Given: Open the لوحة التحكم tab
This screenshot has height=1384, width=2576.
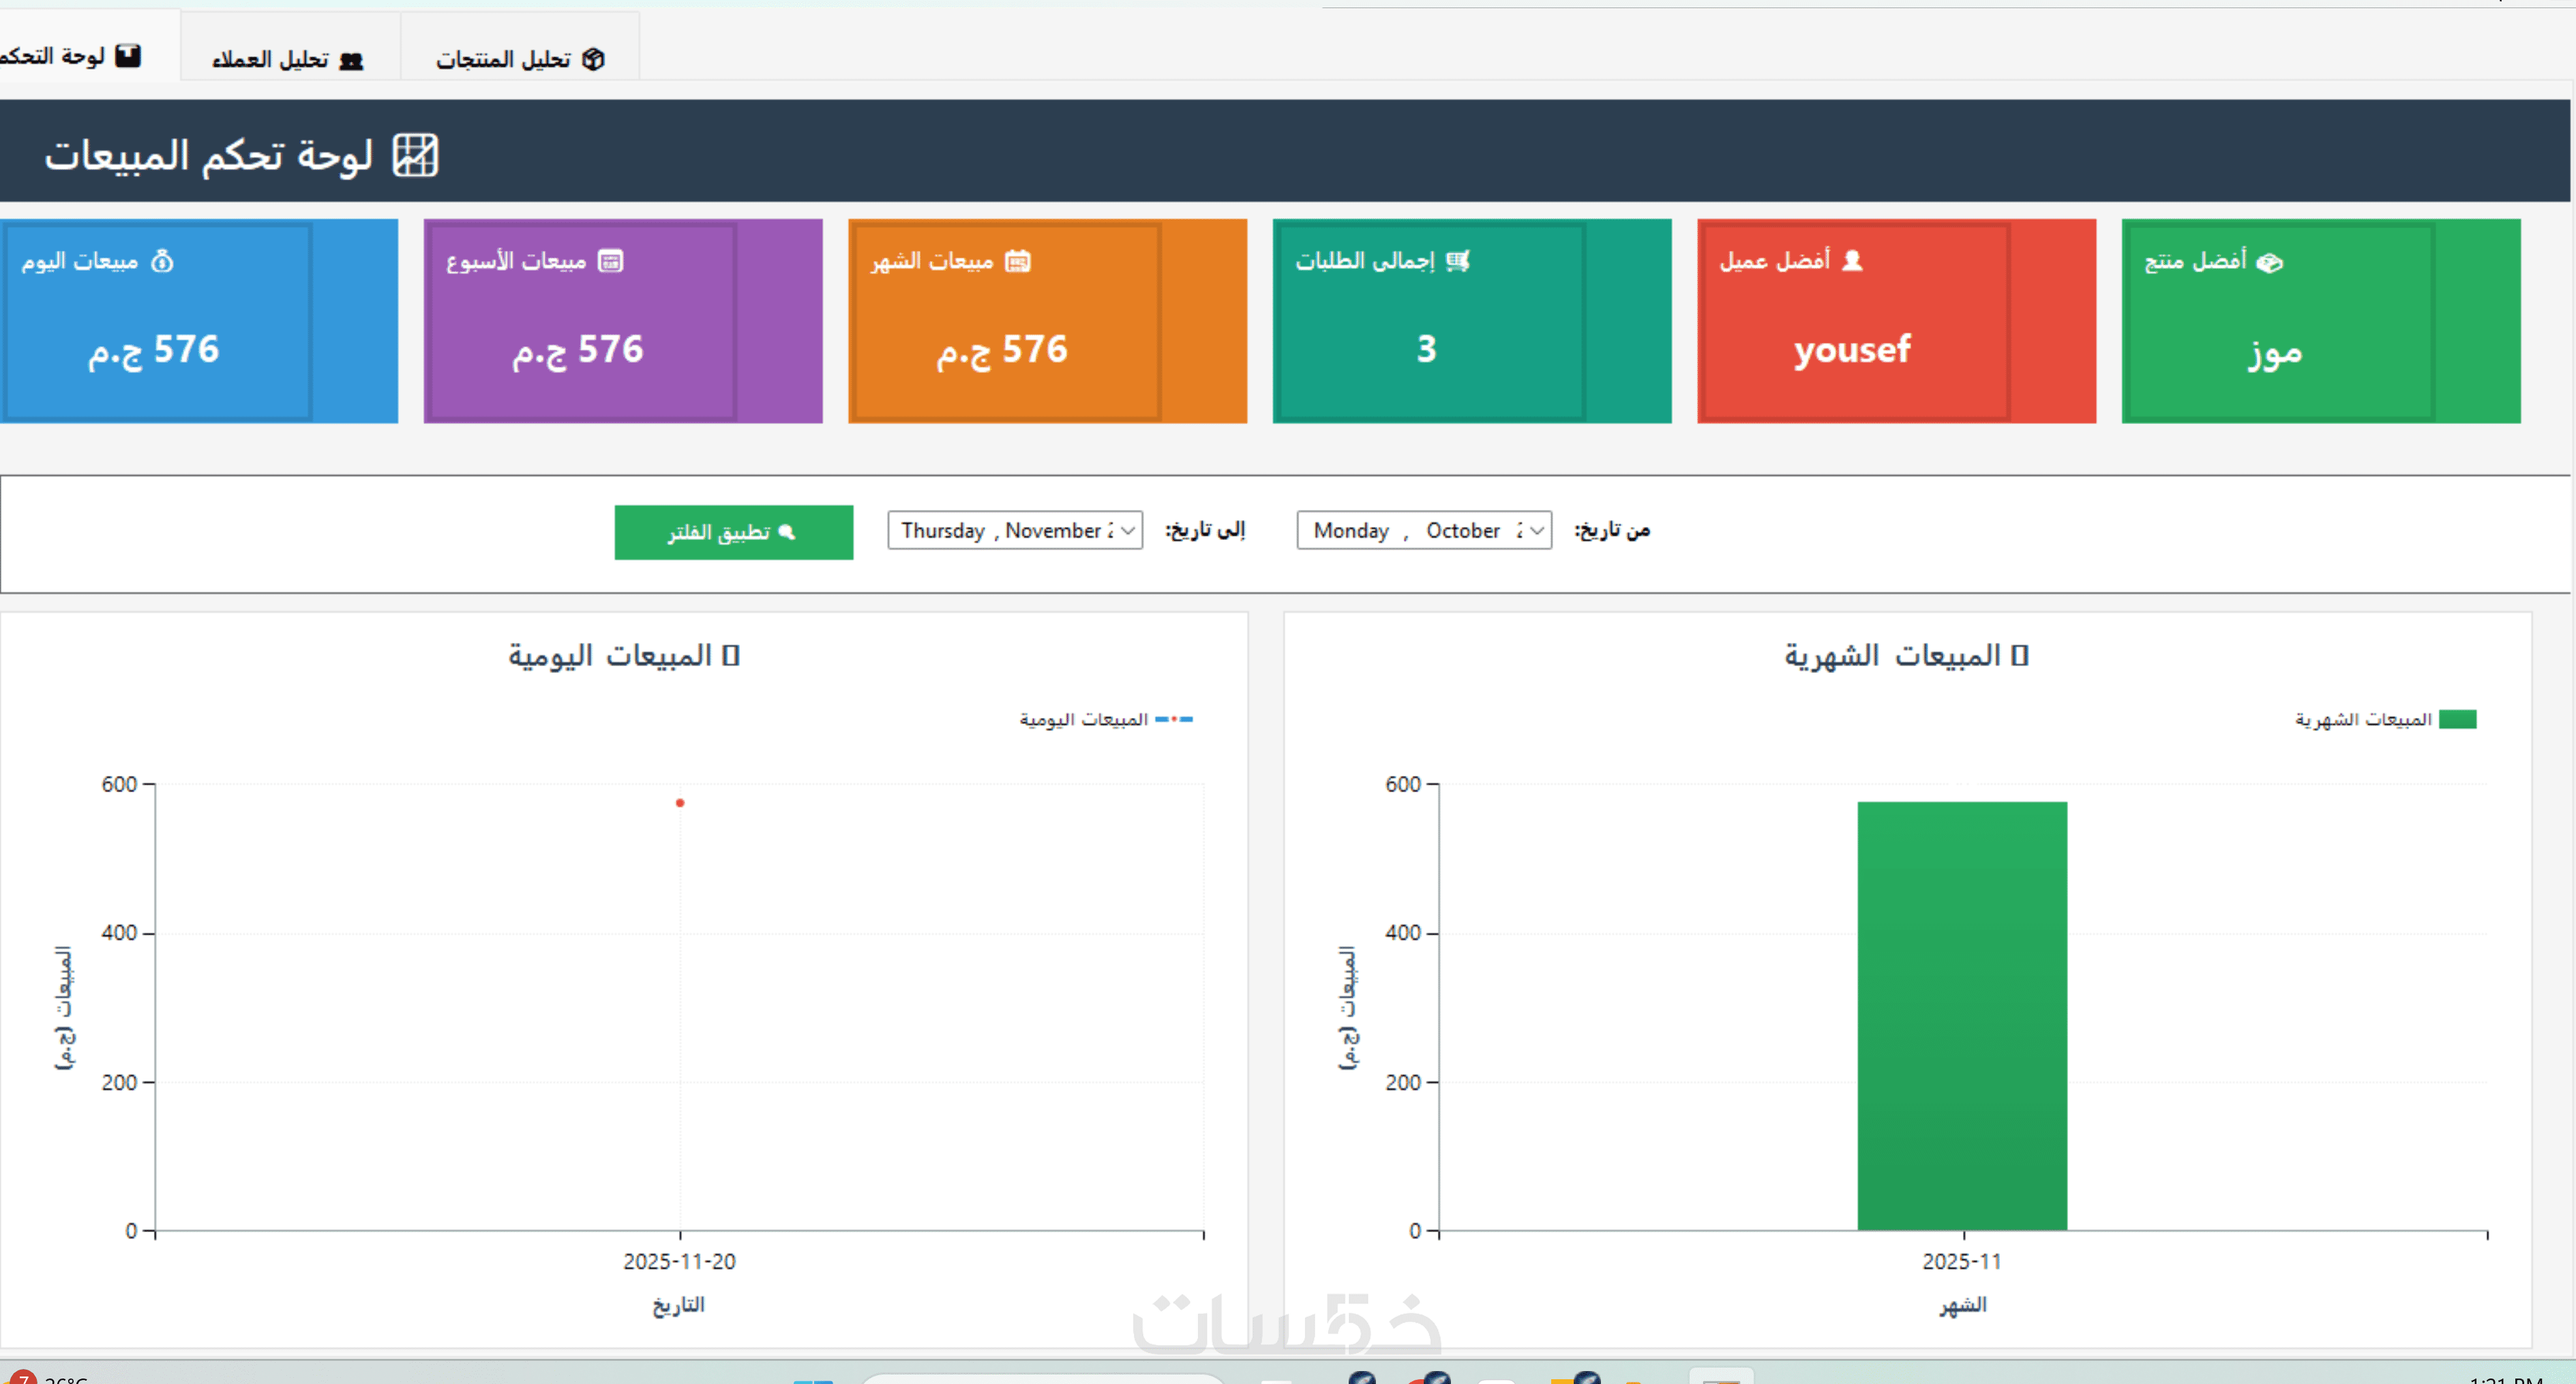Looking at the screenshot, I should click(70, 56).
